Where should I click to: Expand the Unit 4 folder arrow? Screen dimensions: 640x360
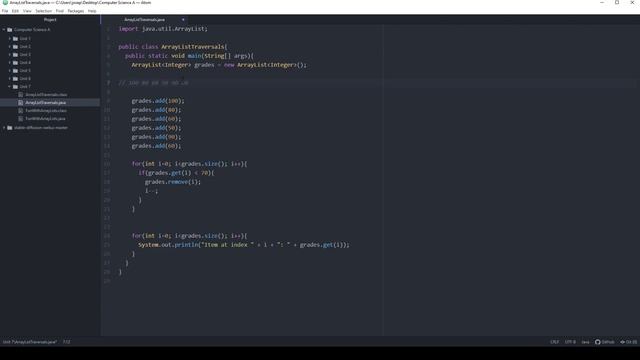[x=10, y=62]
